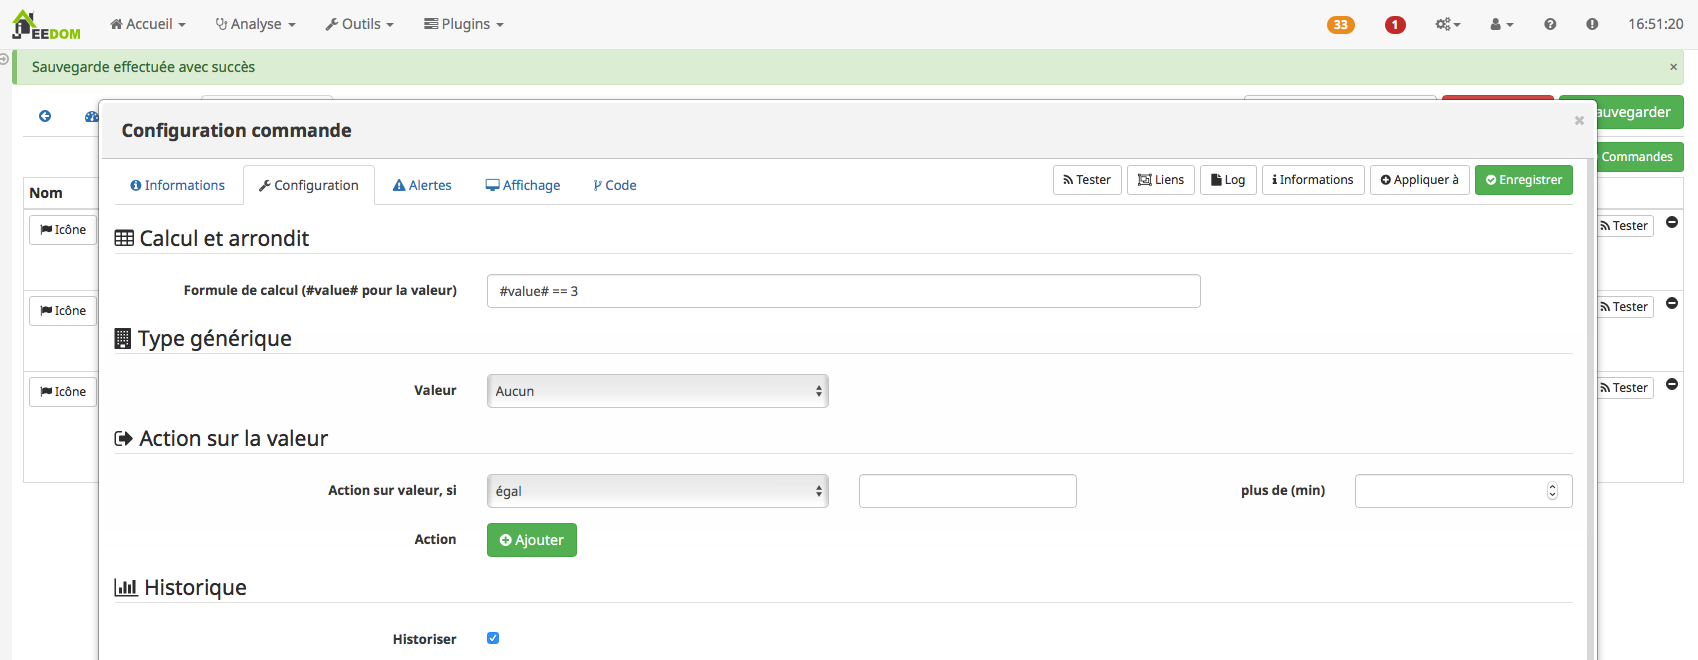Dismiss the success message banner
Image resolution: width=1698 pixels, height=660 pixels.
click(x=1673, y=67)
